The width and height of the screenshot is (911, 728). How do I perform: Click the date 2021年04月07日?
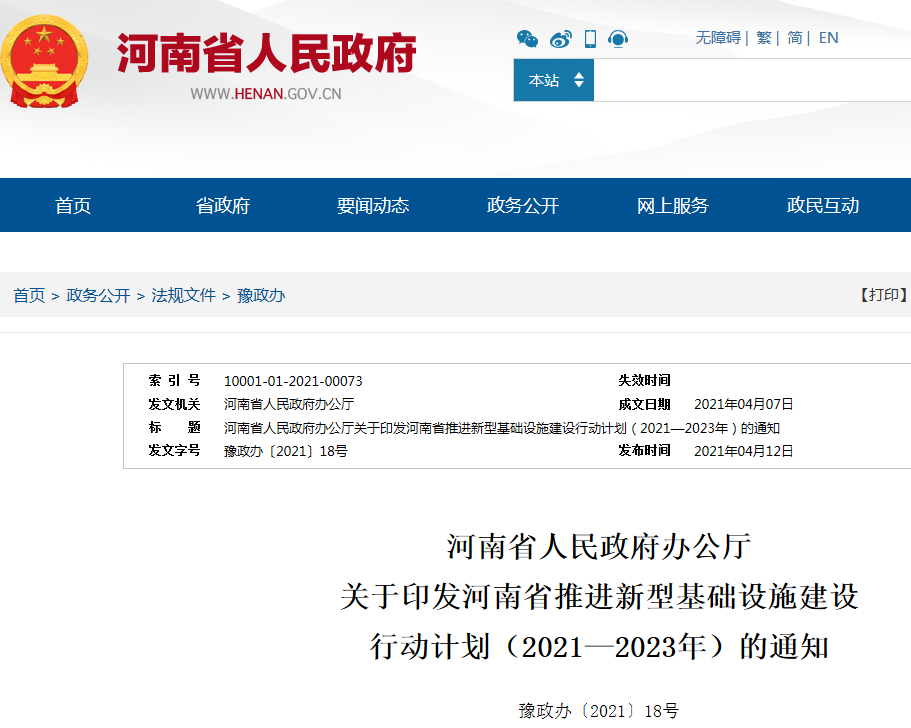pos(744,404)
